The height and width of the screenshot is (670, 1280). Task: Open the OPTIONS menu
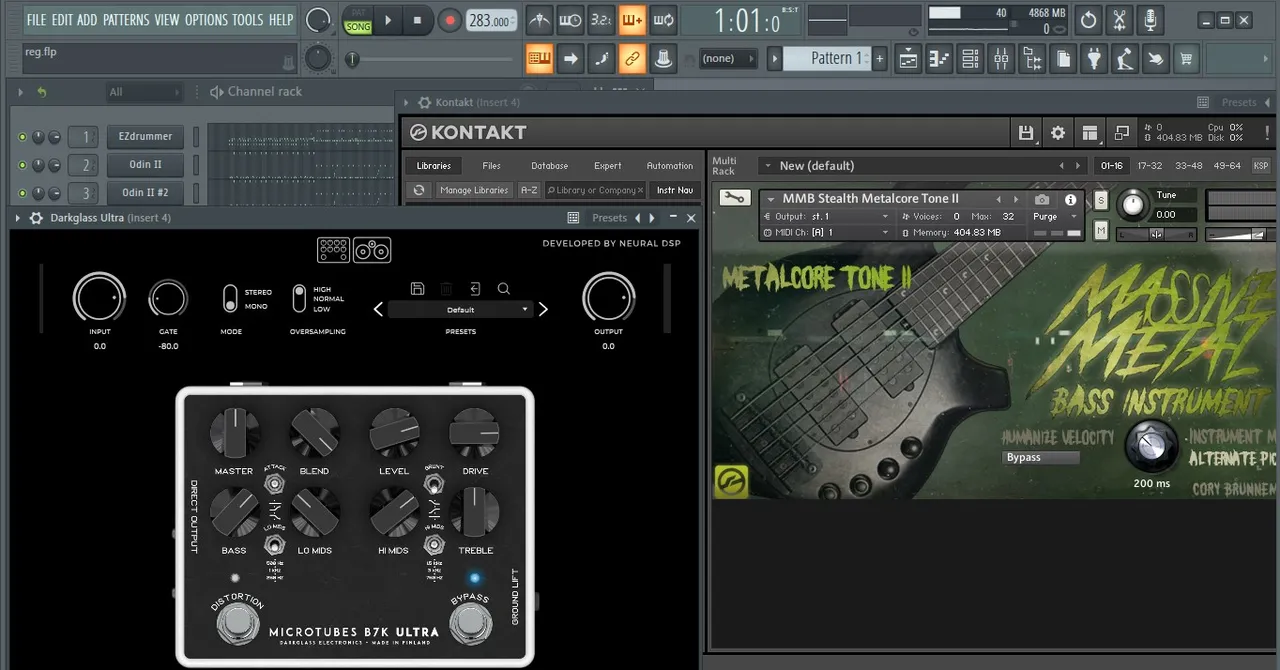point(206,20)
